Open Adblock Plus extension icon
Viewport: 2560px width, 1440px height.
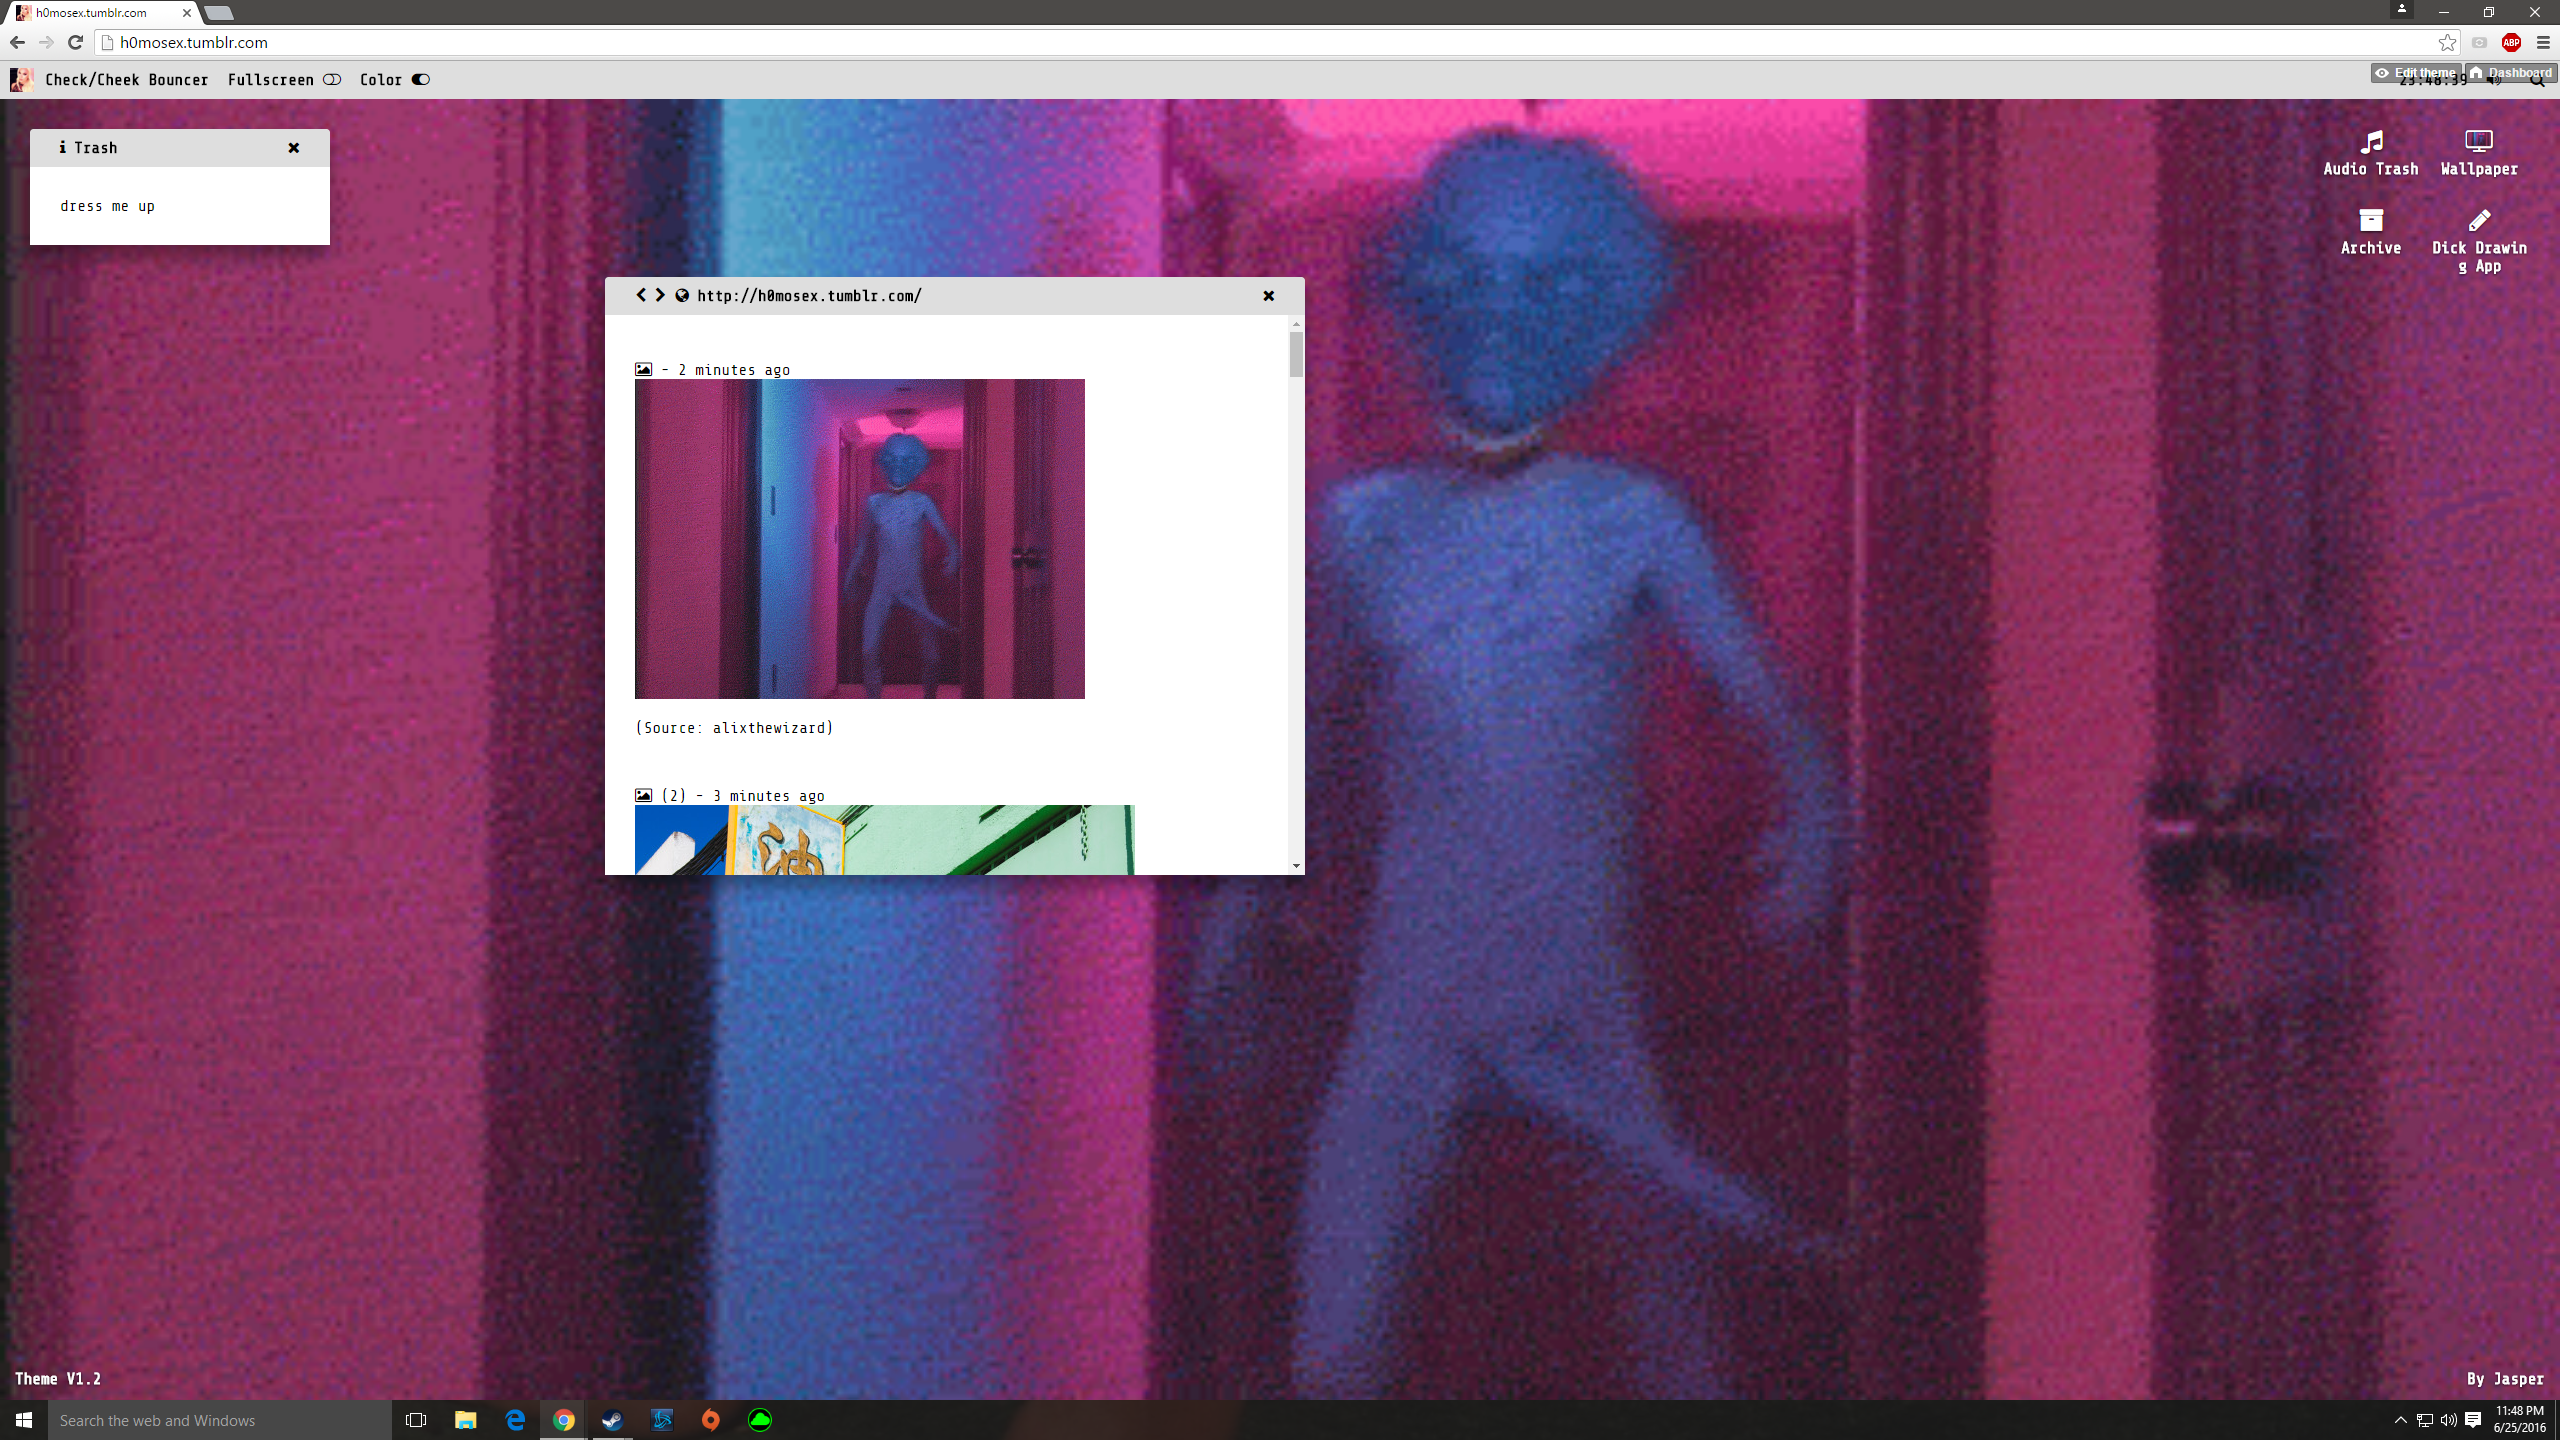[2511, 42]
